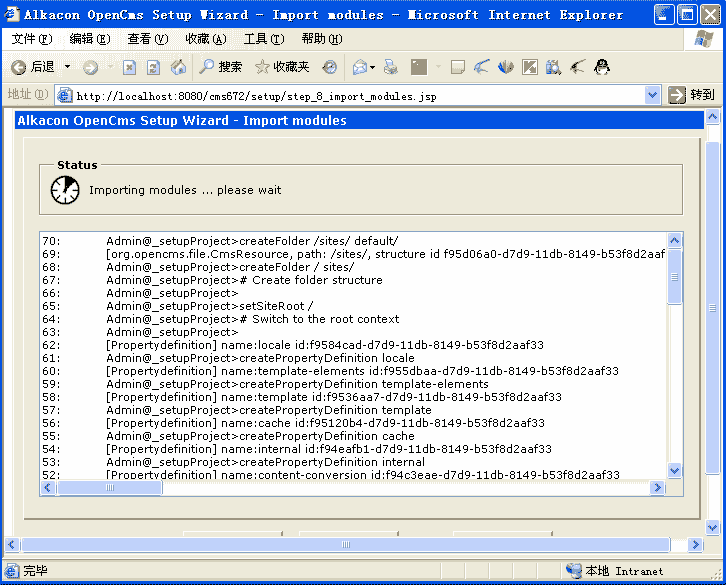The height and width of the screenshot is (585, 726).
Task: Click the log output left arrow
Action: pos(47,487)
